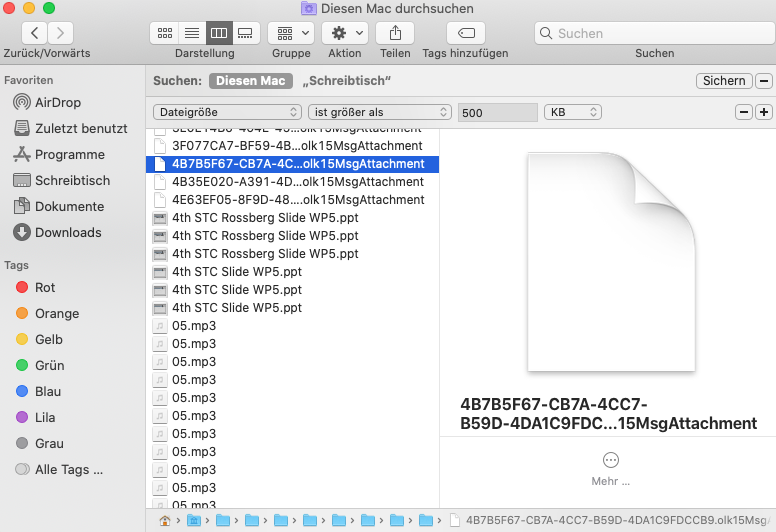Add a search criterion with plus button
Viewport: 776px width, 532px height.
(764, 112)
